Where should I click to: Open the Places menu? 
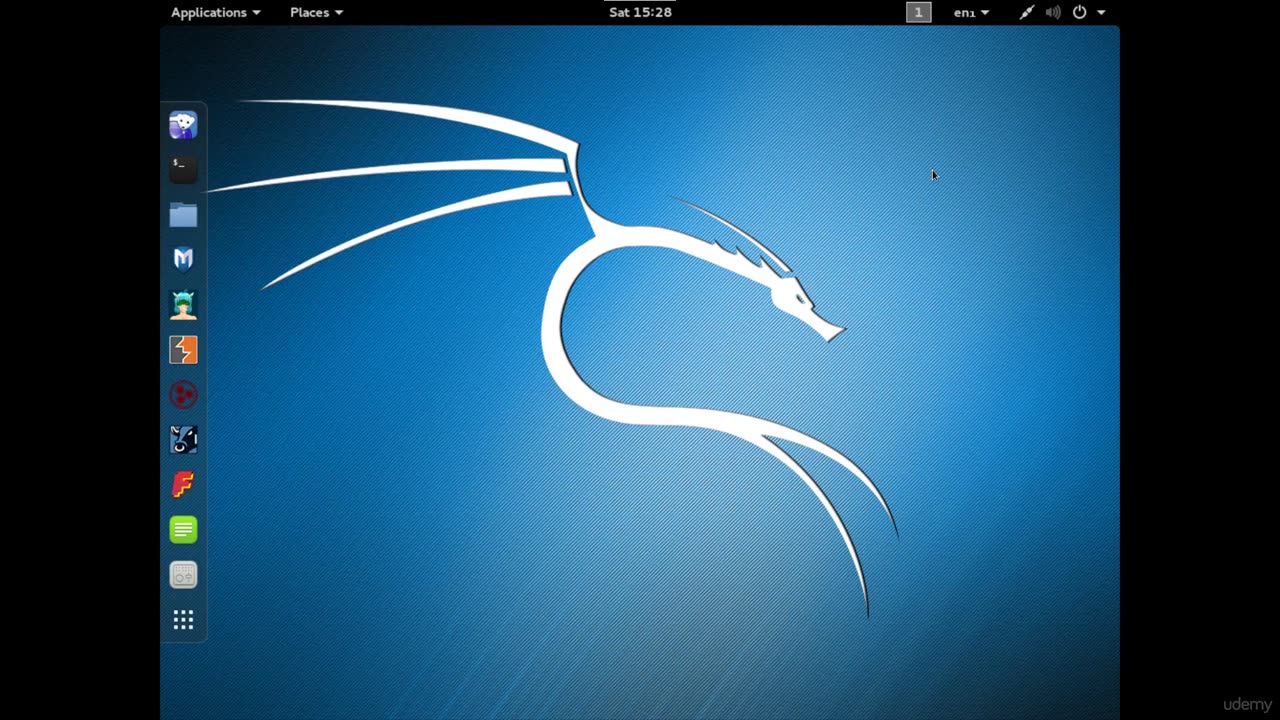tap(316, 12)
